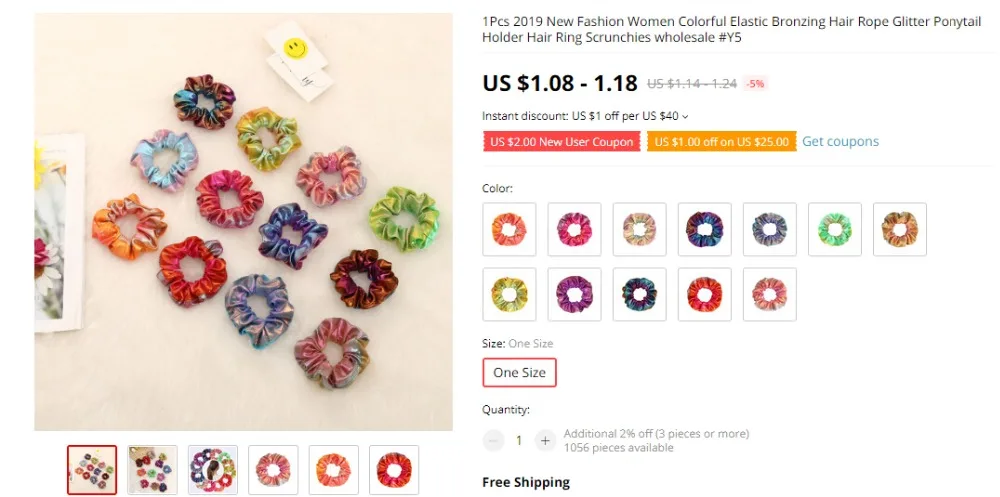Choose the brown bronze scrunchie color swatch

tap(899, 230)
